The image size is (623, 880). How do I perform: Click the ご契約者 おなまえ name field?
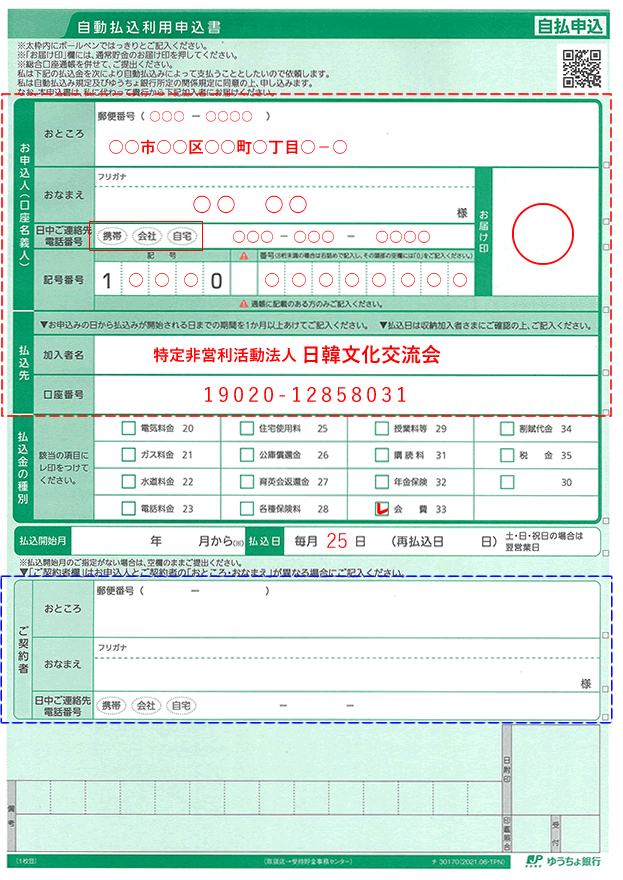click(346, 675)
